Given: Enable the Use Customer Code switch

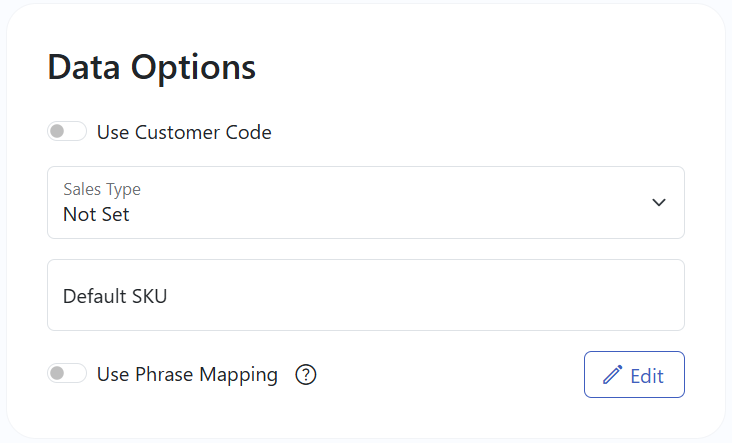Looking at the screenshot, I should (67, 131).
